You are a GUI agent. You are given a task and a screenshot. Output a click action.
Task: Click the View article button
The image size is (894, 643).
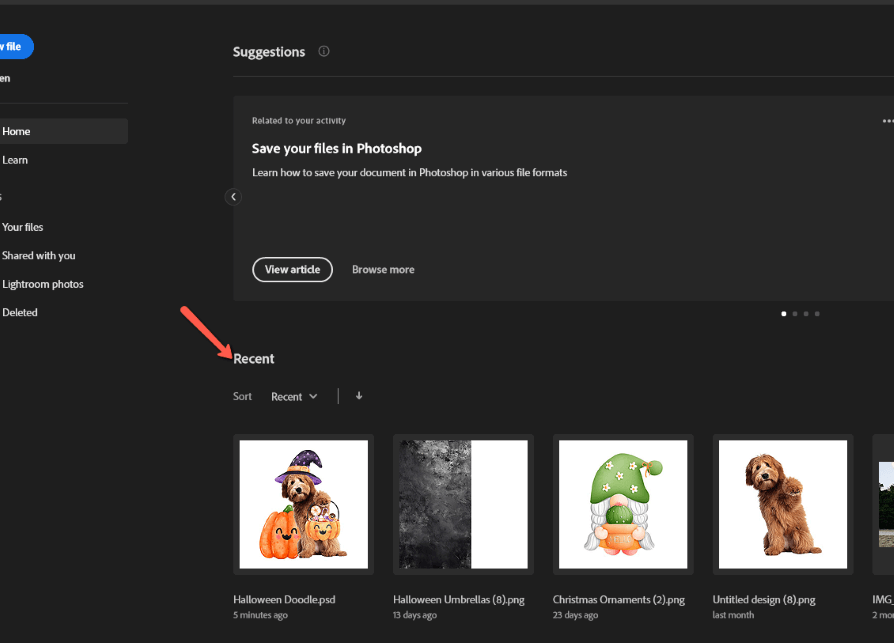[x=292, y=269]
